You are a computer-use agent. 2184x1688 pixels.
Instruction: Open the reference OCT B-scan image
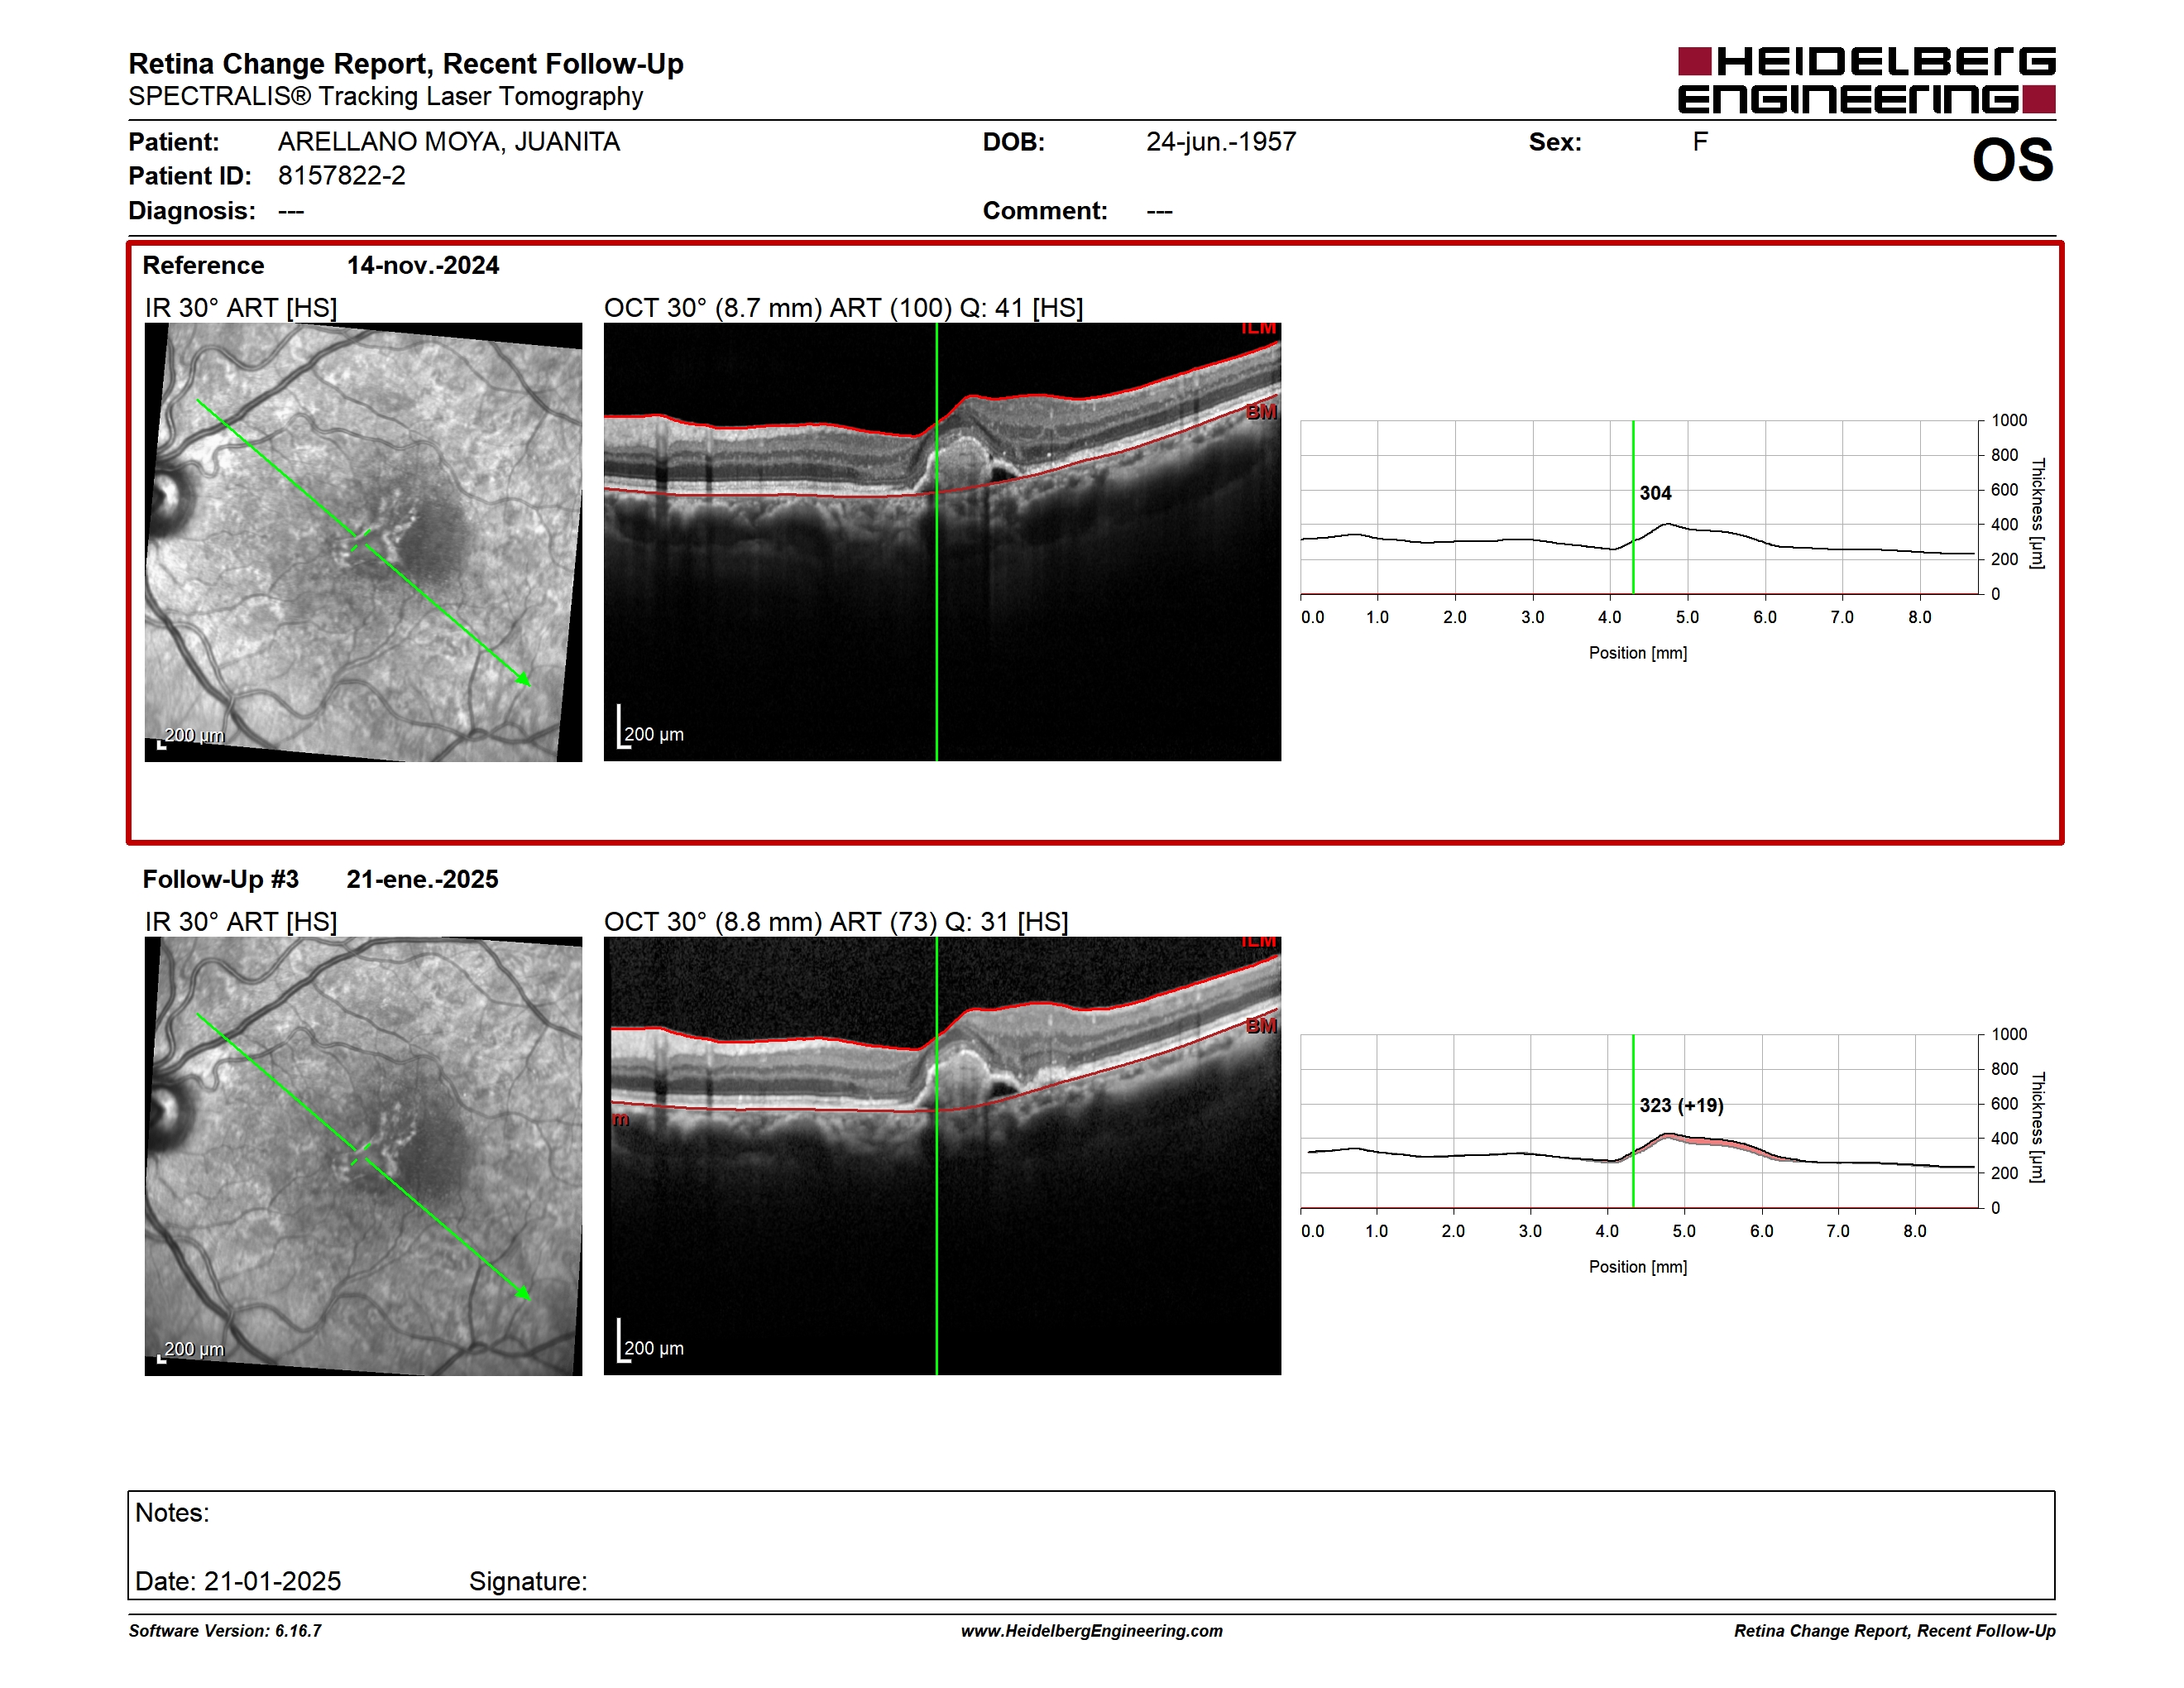click(x=942, y=542)
